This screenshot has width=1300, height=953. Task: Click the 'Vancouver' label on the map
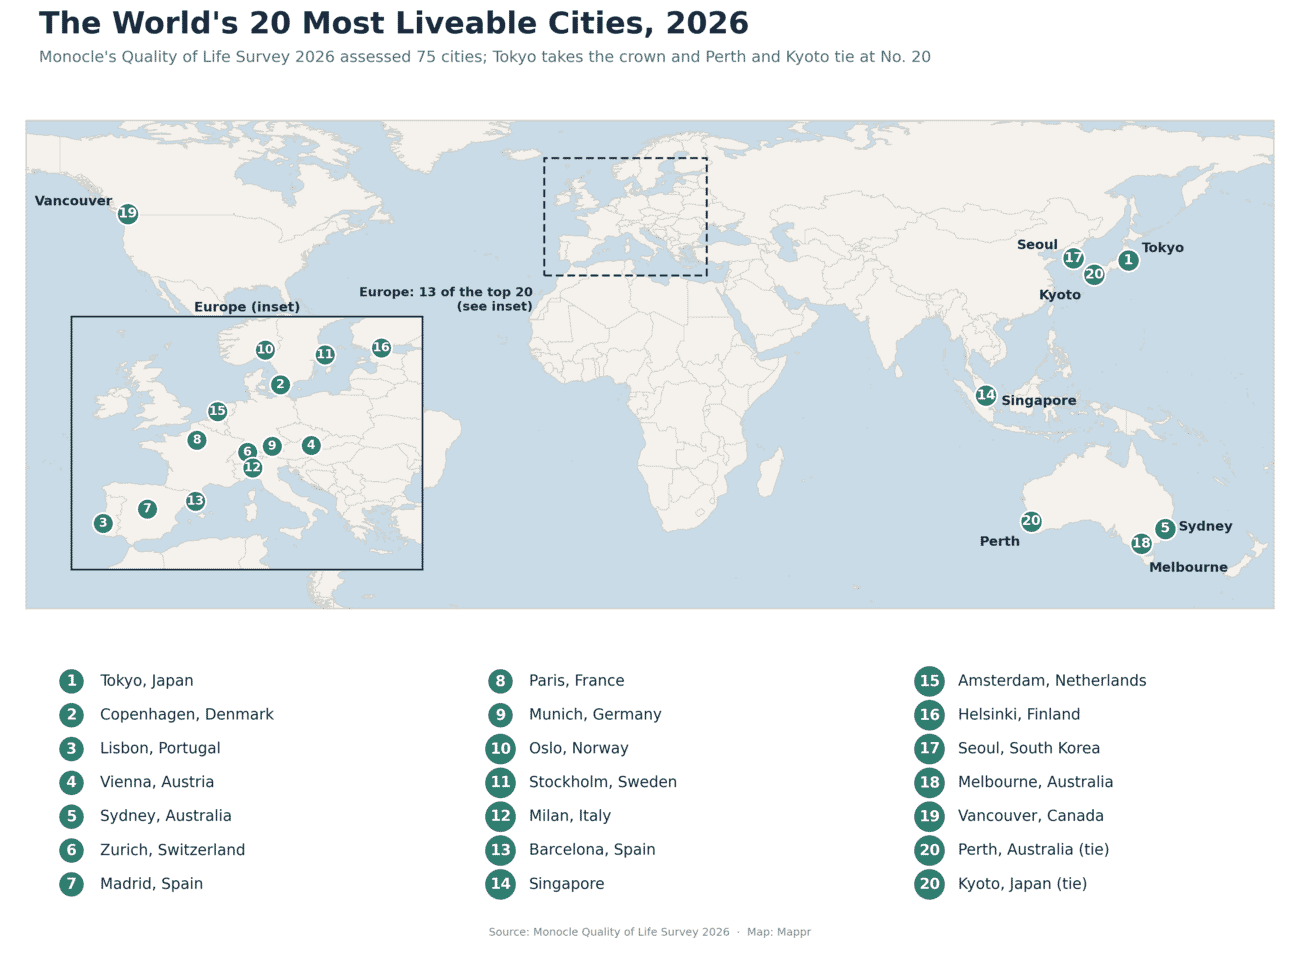(73, 201)
